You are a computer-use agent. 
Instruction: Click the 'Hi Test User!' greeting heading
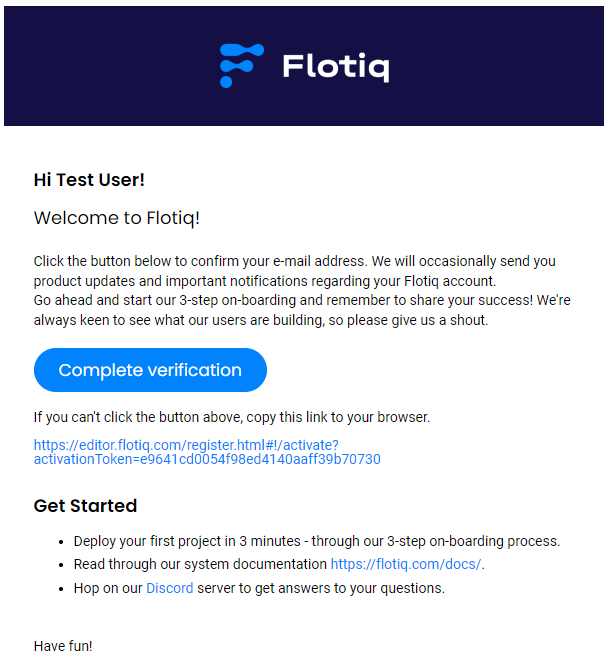[89, 180]
